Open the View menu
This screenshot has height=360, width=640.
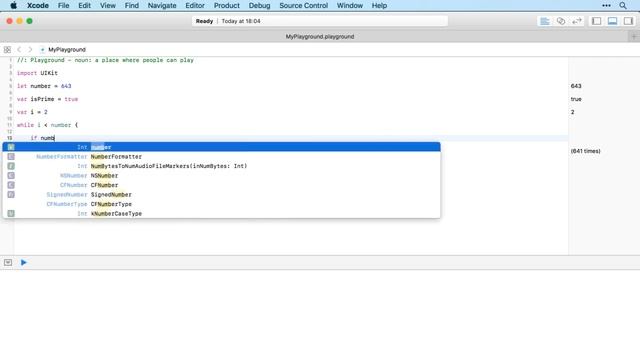(x=108, y=6)
